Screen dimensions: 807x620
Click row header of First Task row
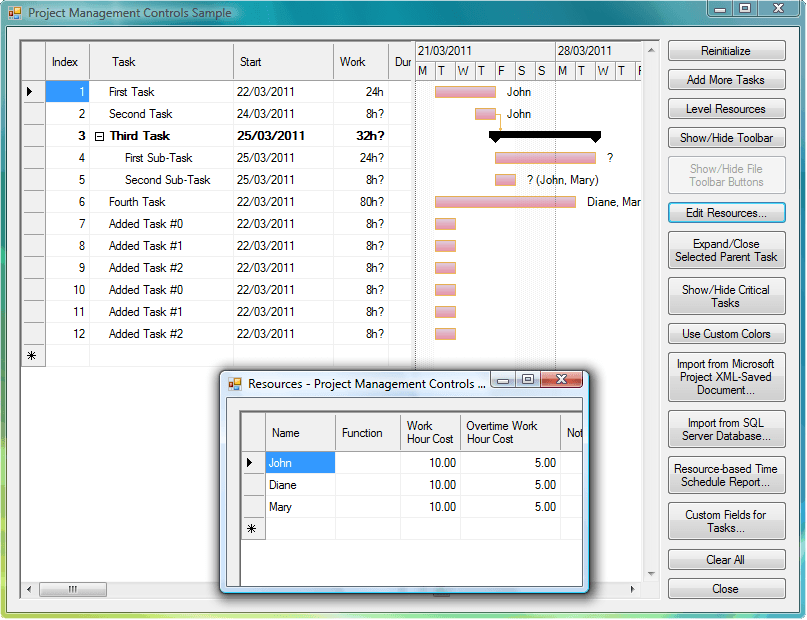coord(33,92)
